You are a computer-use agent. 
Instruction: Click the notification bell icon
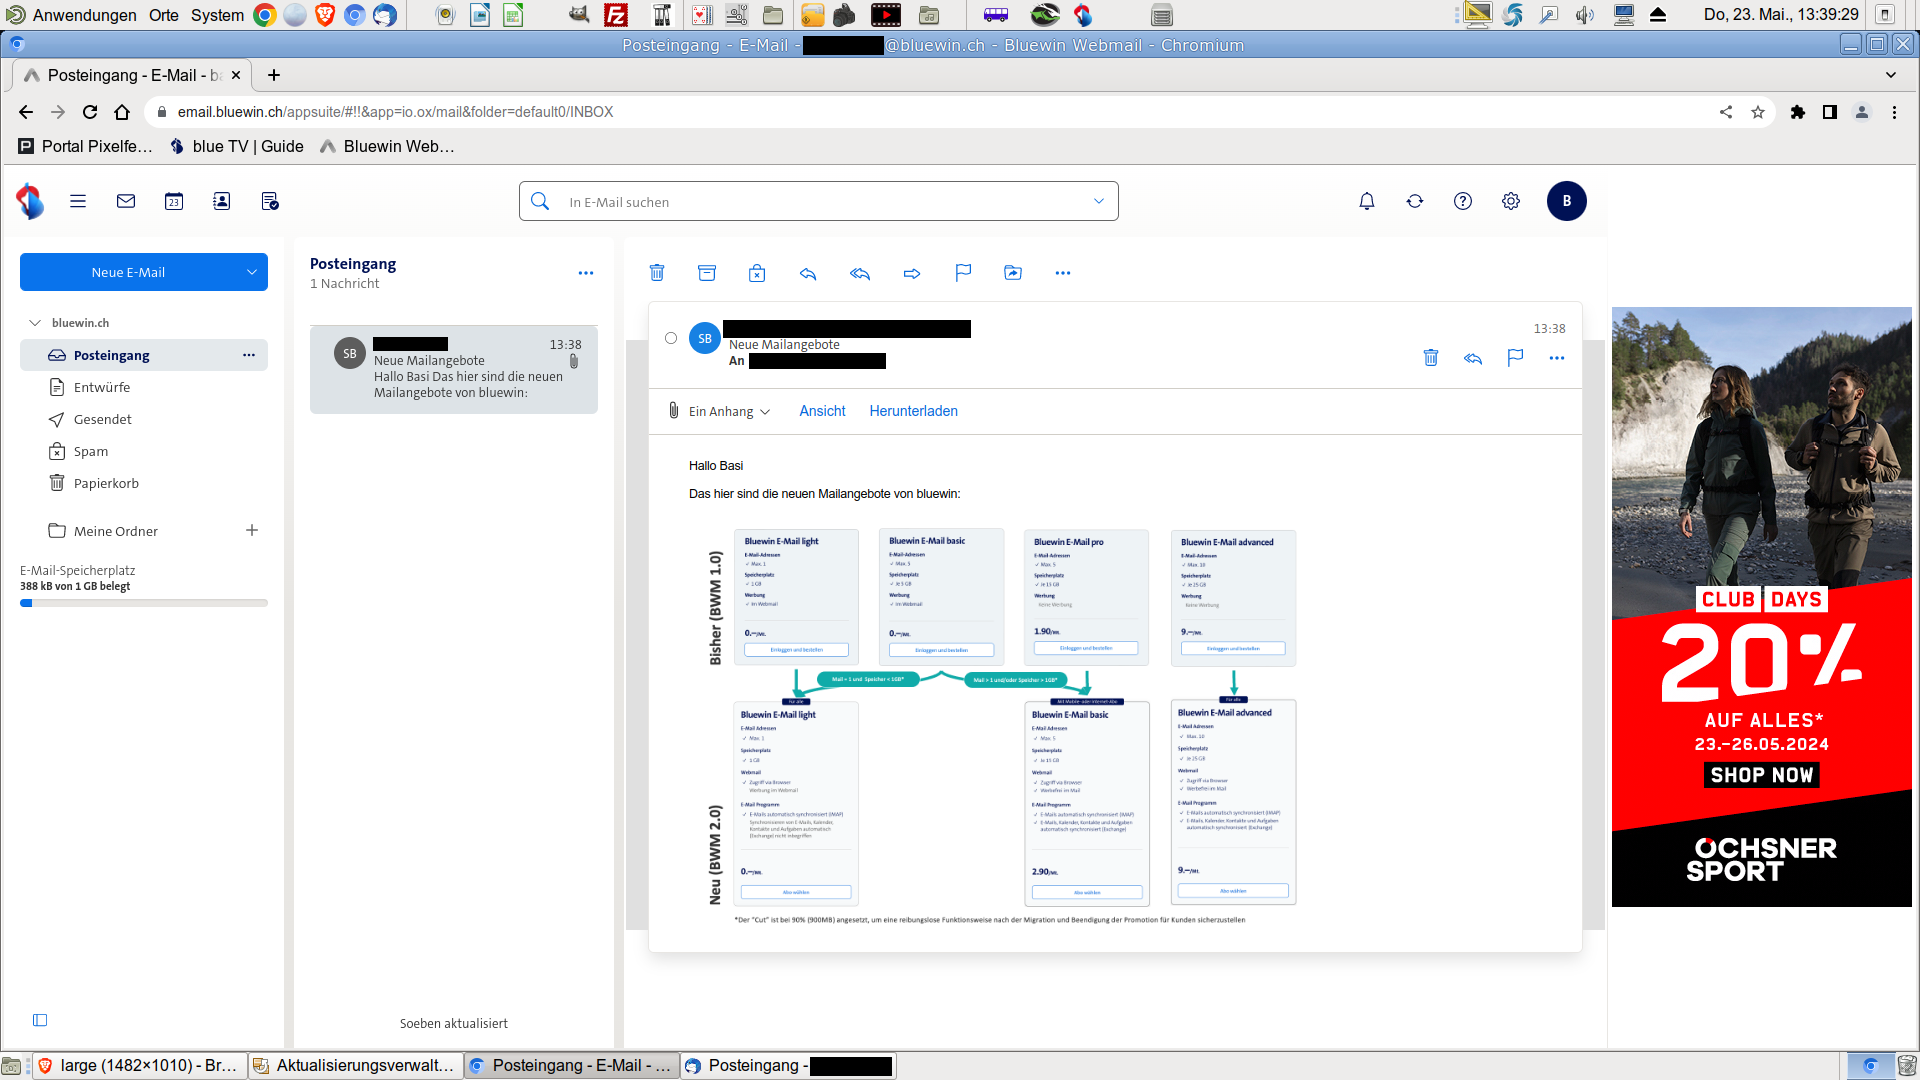click(1367, 201)
